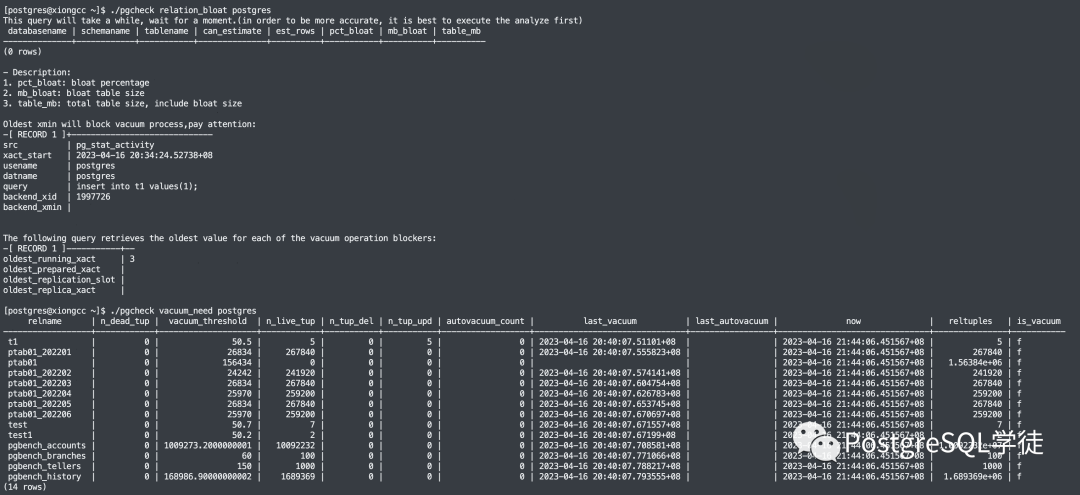Screen dimensions: 1080x495
Task: Click 'pgbench_accounts' in the relname column
Action: [47, 445]
